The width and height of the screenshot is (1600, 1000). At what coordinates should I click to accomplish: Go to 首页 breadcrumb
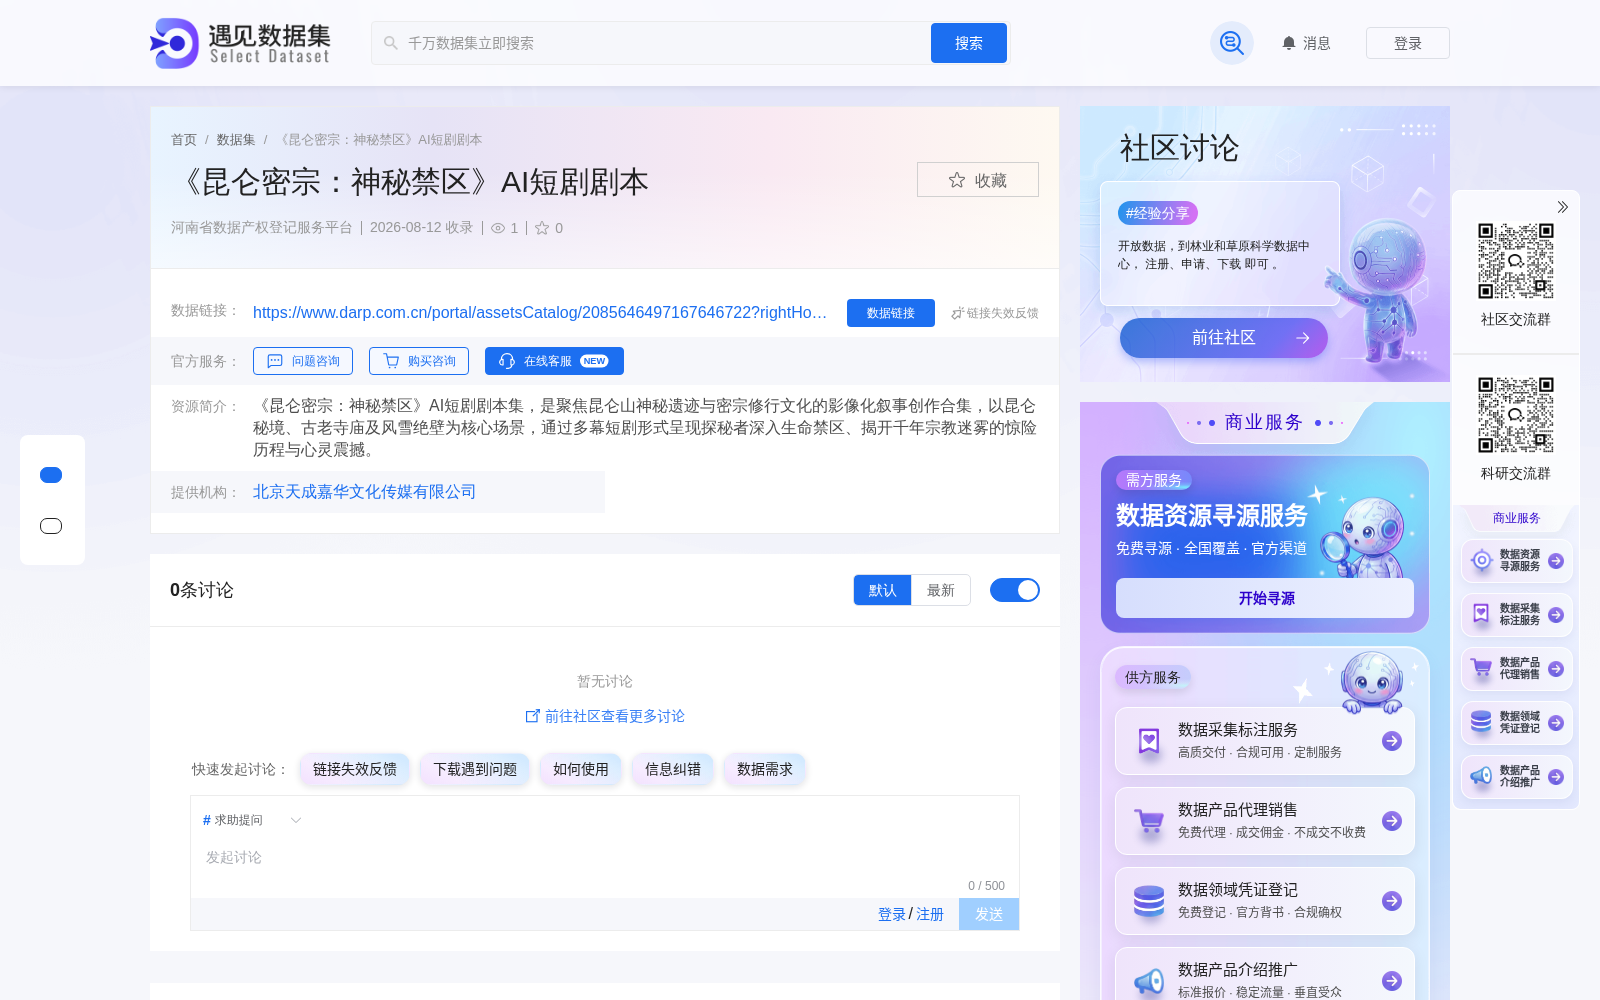(x=184, y=140)
